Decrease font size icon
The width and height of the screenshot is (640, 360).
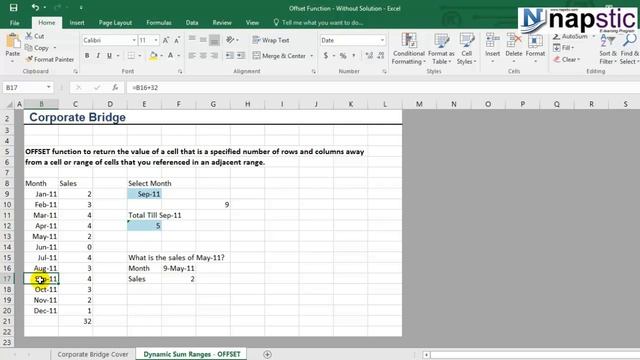click(x=177, y=40)
